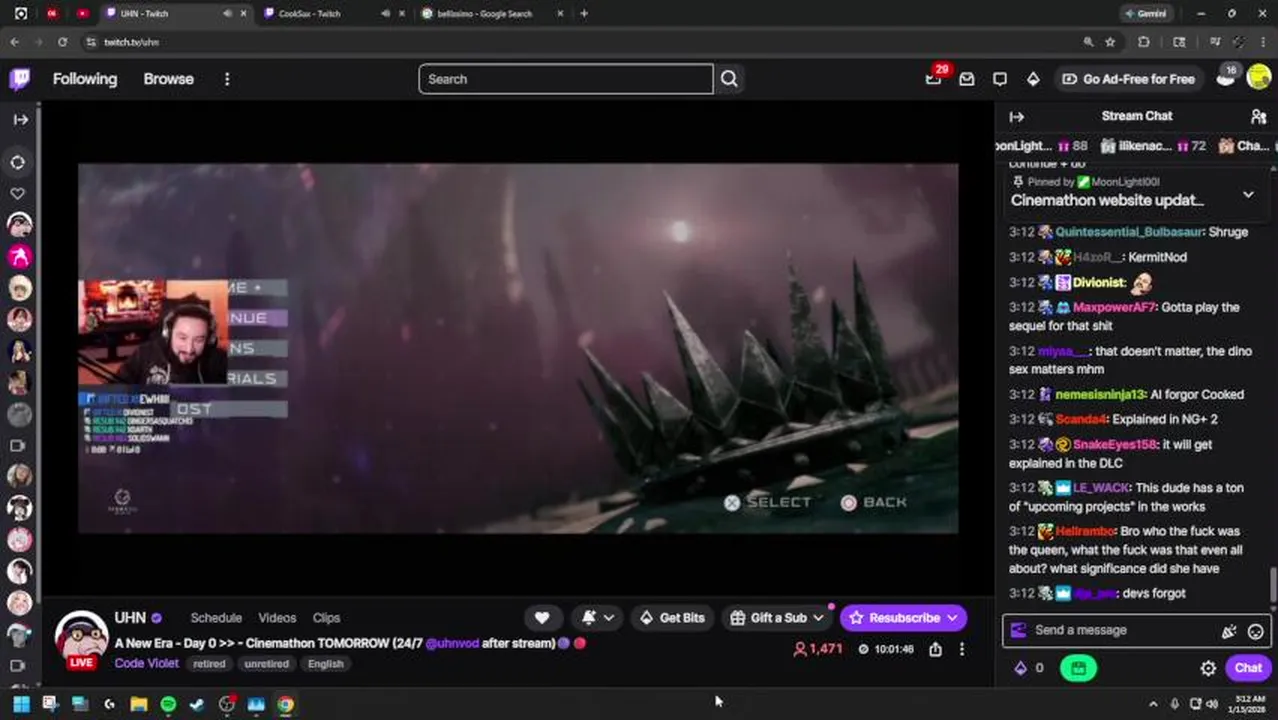This screenshot has height=720, width=1278.
Task: Reload the page
Action: (62, 42)
